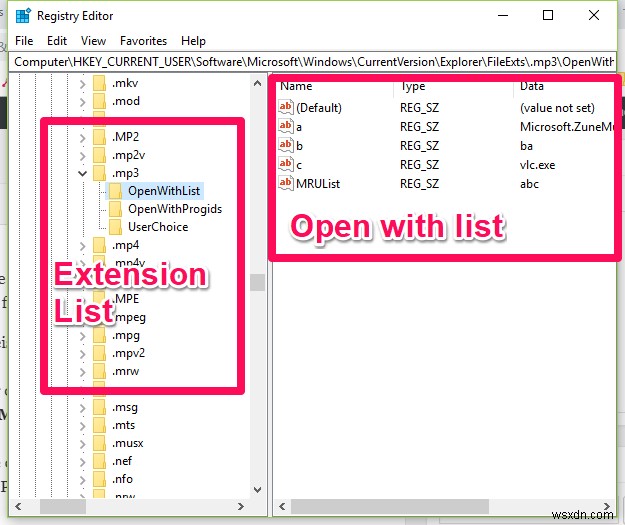Click the string icon of value b
625x525 pixels.
pos(286,145)
